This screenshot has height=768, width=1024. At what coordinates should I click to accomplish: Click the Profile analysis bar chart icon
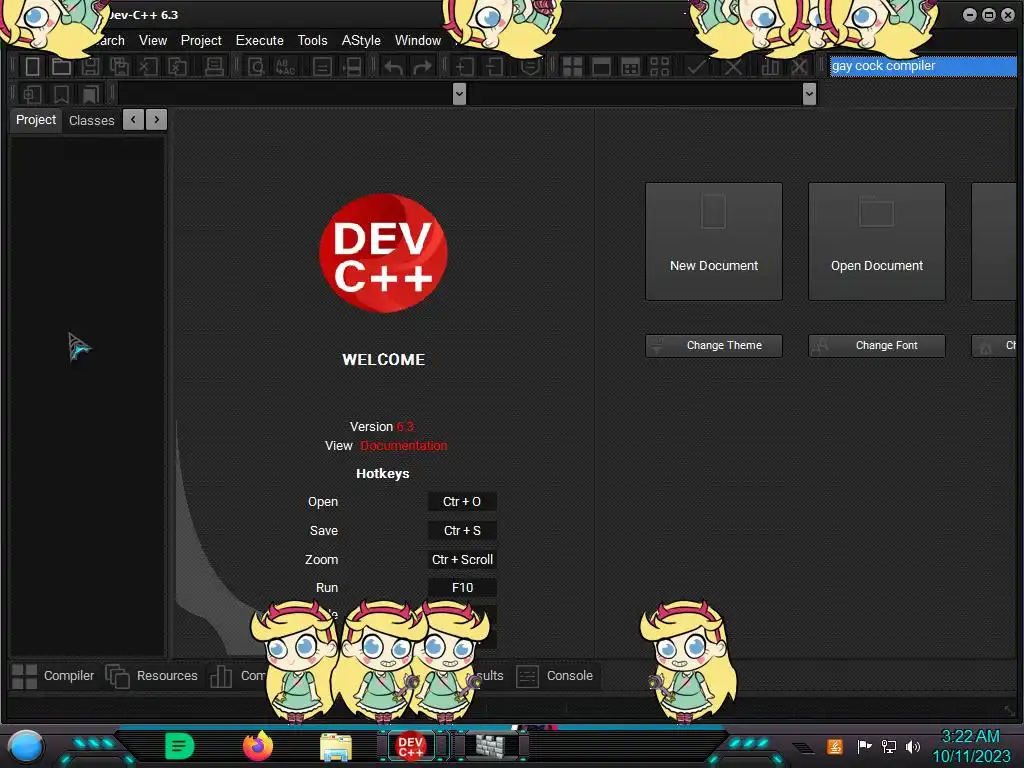[770, 67]
